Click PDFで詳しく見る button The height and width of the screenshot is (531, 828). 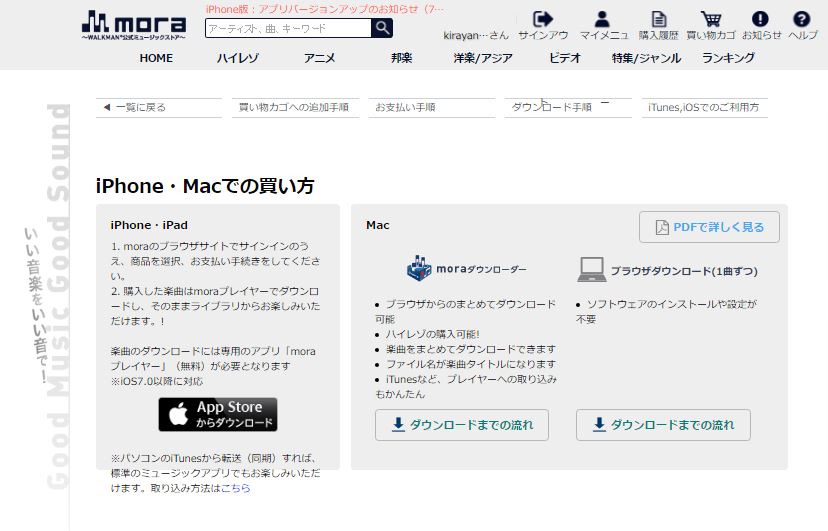pos(709,227)
